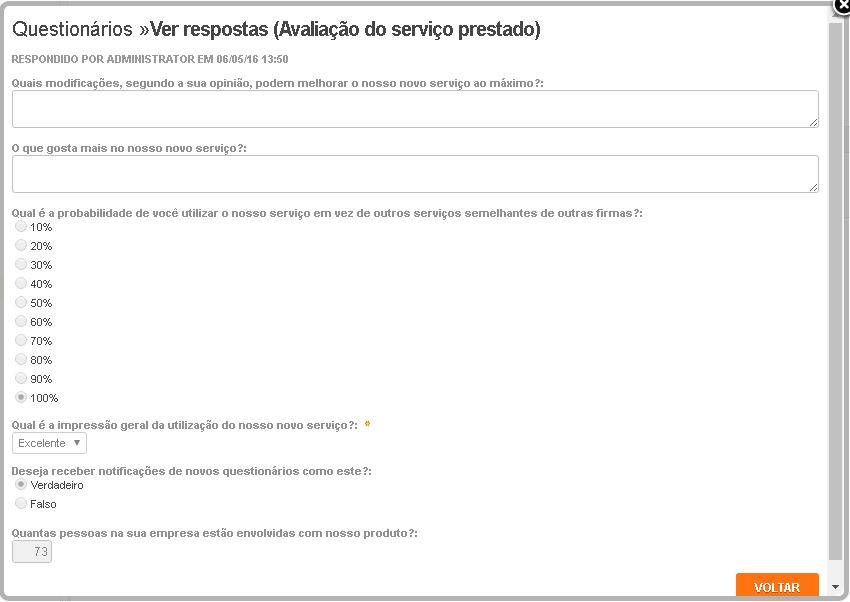Close the questionnaire responses dialog

[842, 7]
